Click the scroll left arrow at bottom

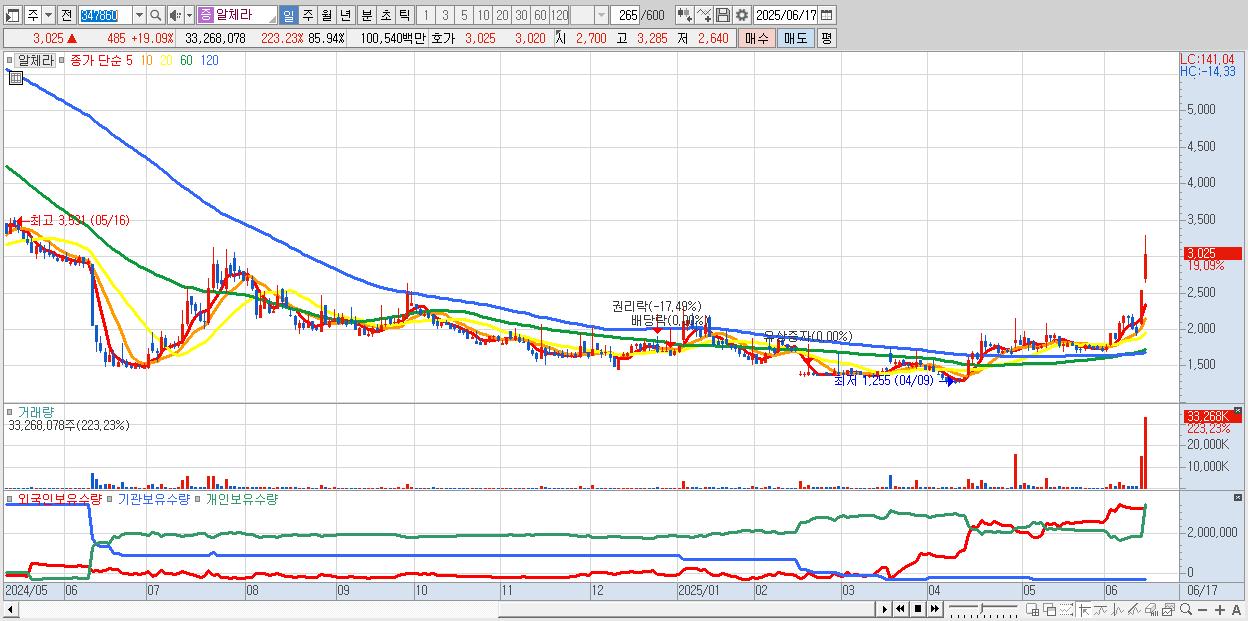[x=11, y=609]
